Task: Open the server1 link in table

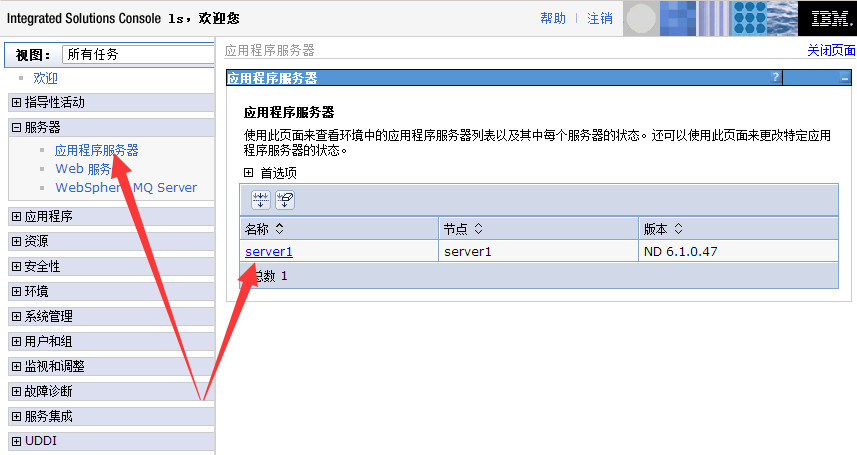Action: 269,252
